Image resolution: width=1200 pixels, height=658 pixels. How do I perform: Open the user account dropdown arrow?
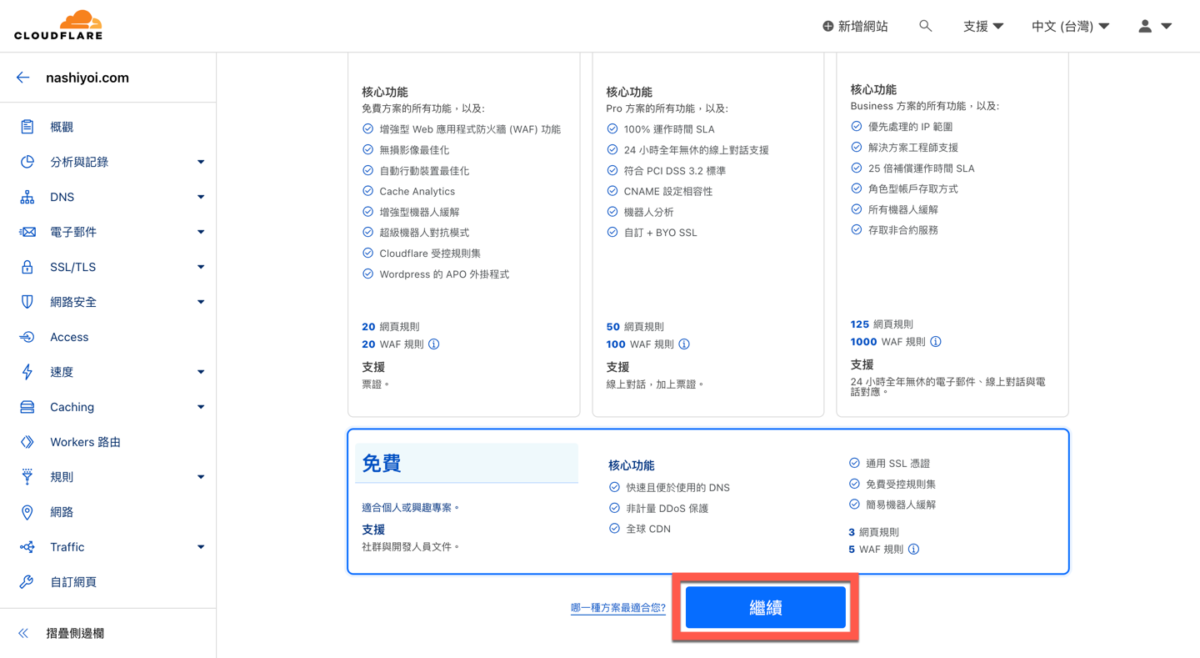[x=1166, y=27]
